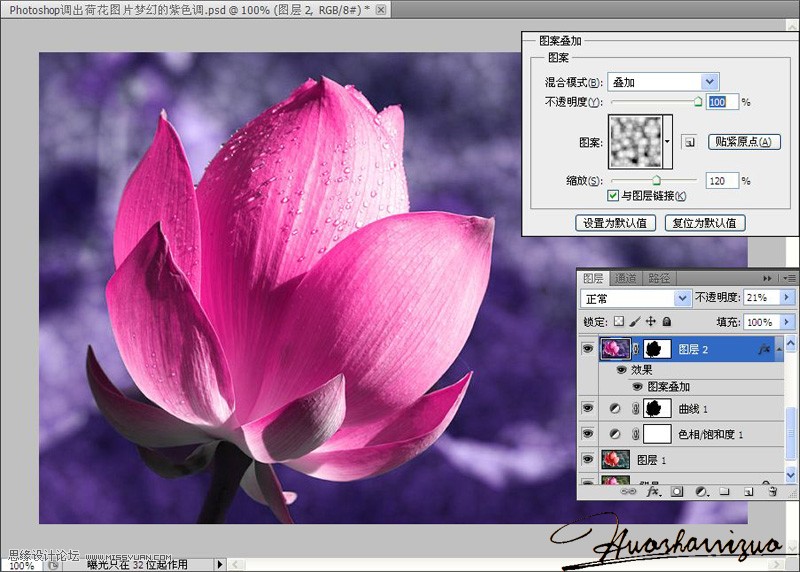This screenshot has height=572, width=800.
Task: Click the 缩放 value field 120
Action: click(x=722, y=181)
